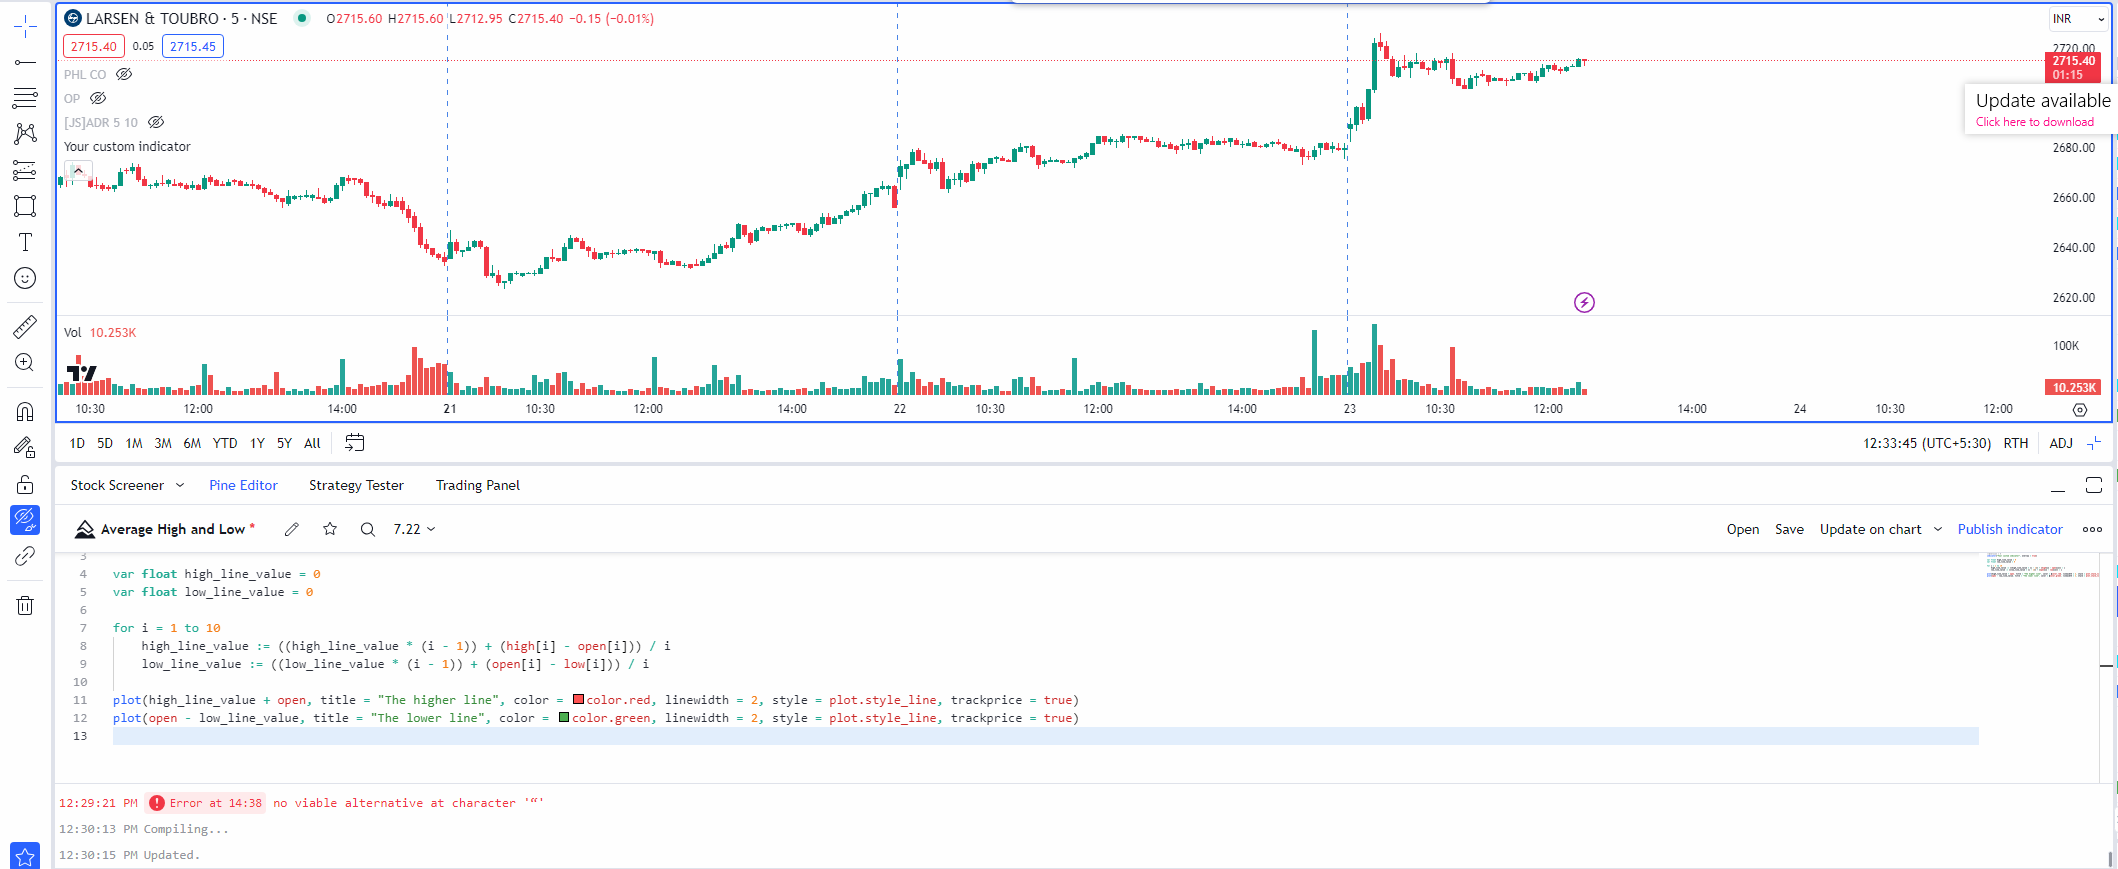
Task: Select the Text annotation tool
Action: pos(25,242)
